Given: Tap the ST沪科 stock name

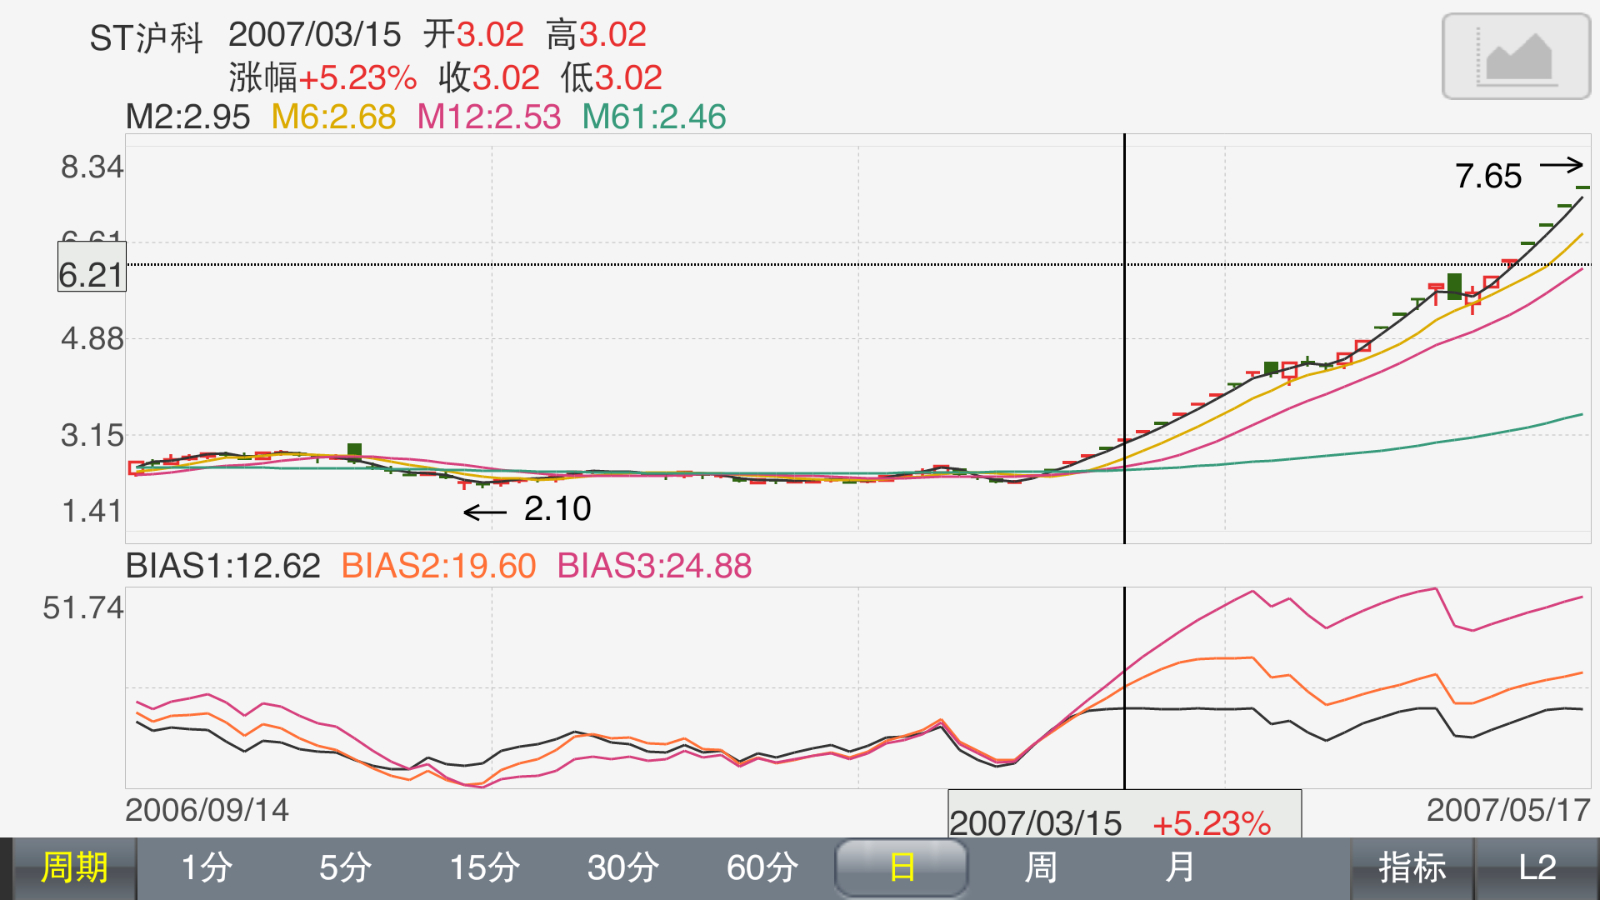Looking at the screenshot, I should point(146,38).
